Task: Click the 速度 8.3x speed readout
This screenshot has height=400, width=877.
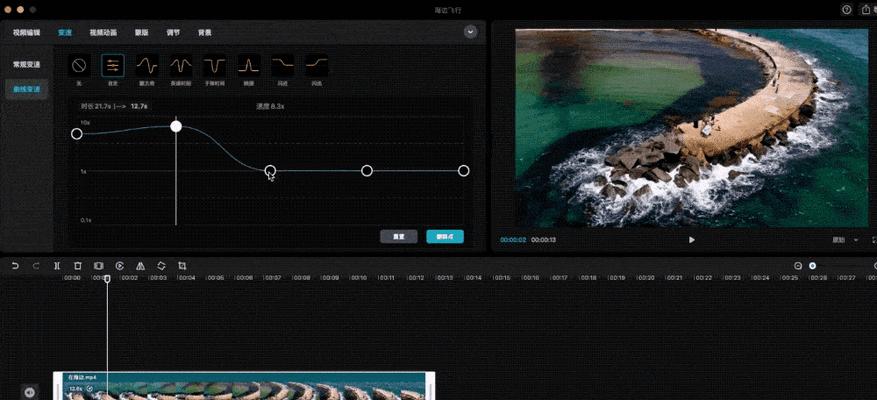Action: [270, 106]
